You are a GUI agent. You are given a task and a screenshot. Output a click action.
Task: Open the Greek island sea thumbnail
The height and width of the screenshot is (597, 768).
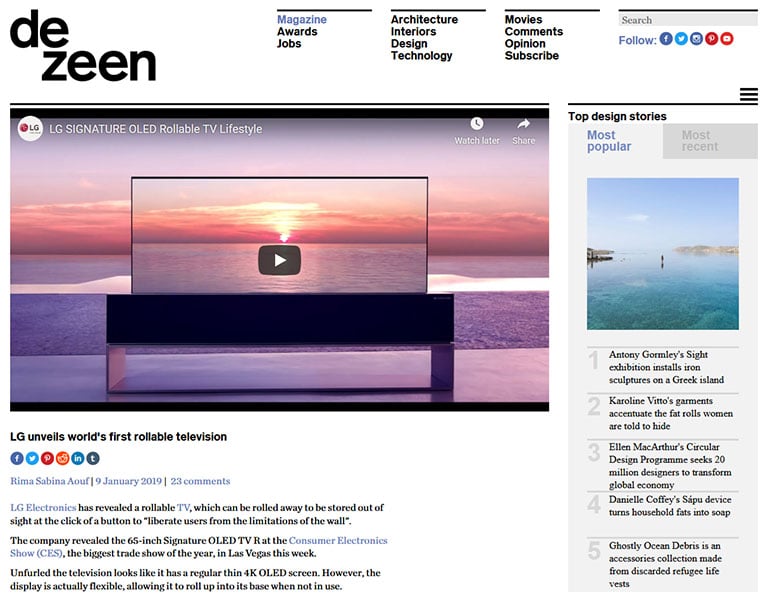click(663, 254)
